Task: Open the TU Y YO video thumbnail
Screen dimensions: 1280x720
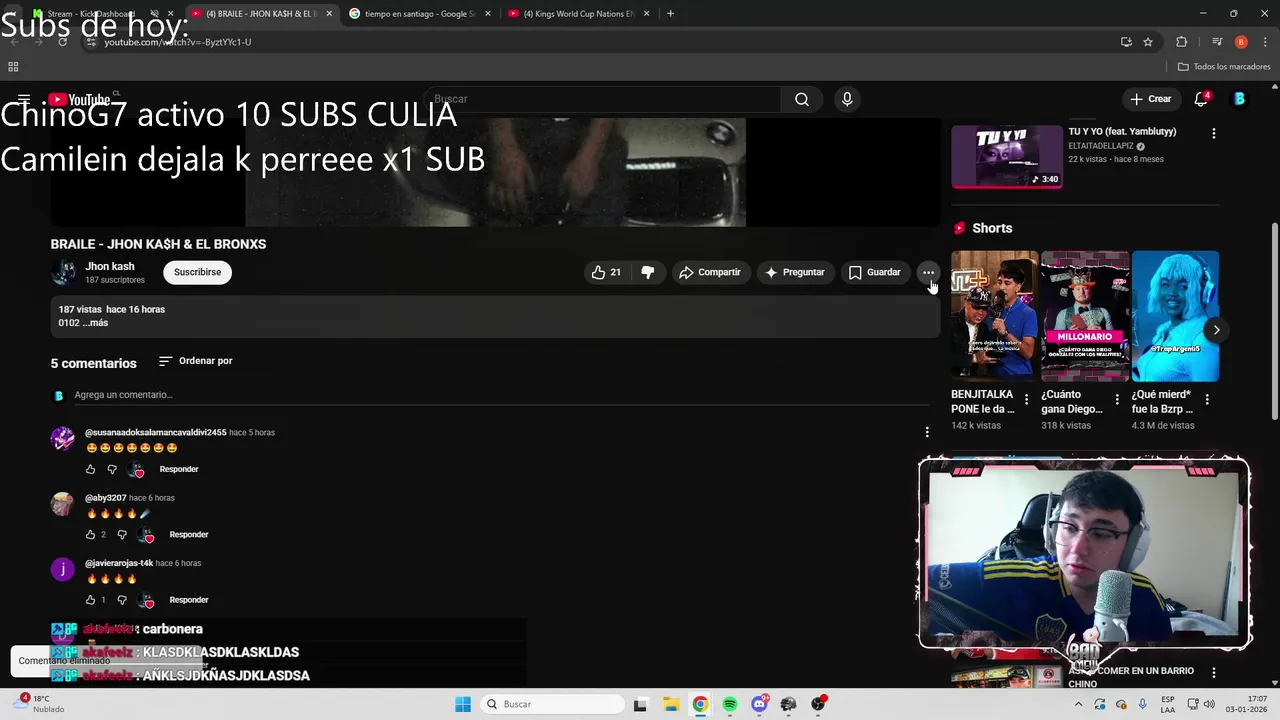Action: tap(1006, 156)
